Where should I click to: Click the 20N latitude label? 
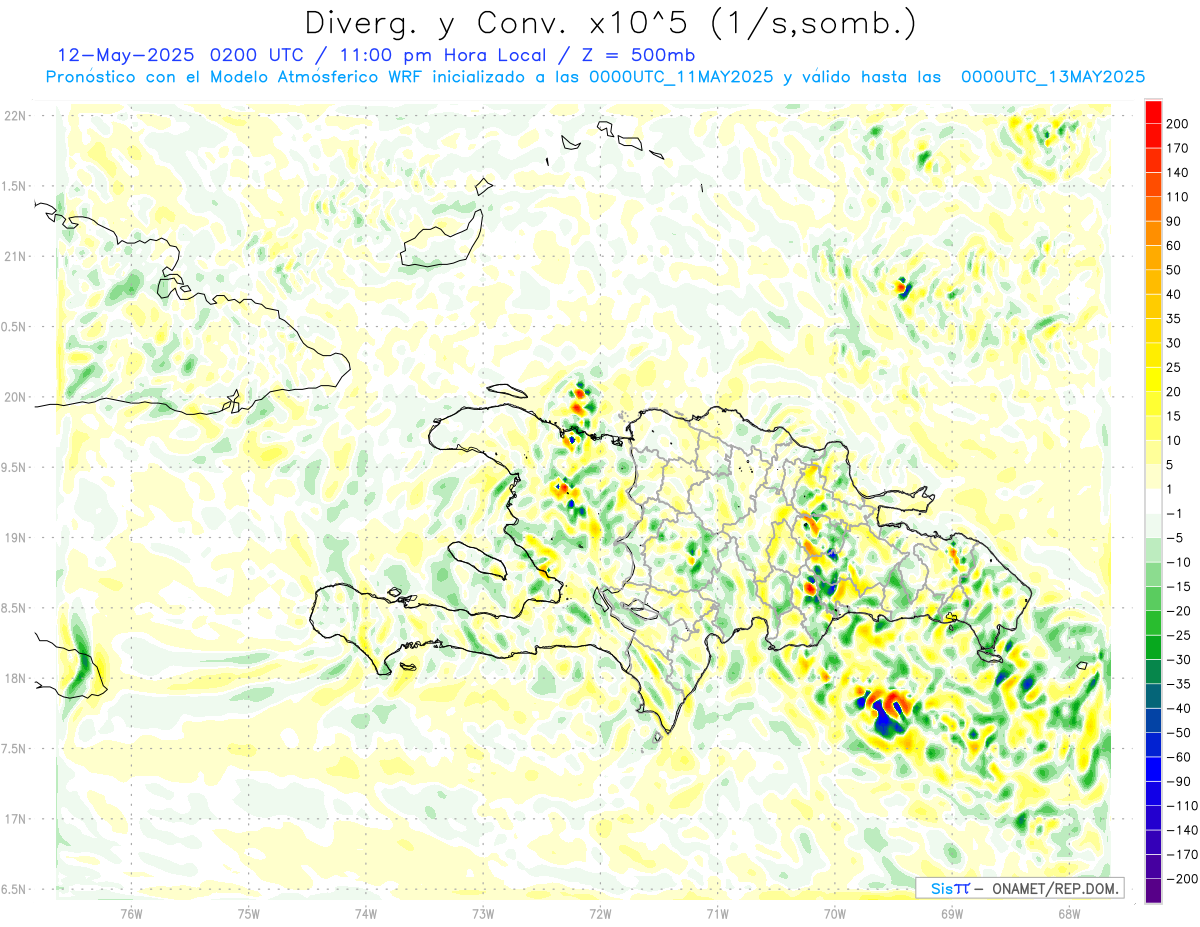tap(15, 397)
